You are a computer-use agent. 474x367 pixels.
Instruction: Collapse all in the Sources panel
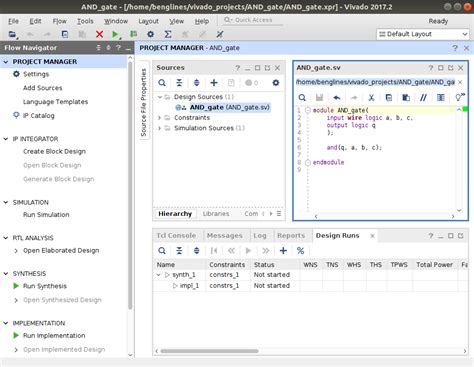(179, 83)
